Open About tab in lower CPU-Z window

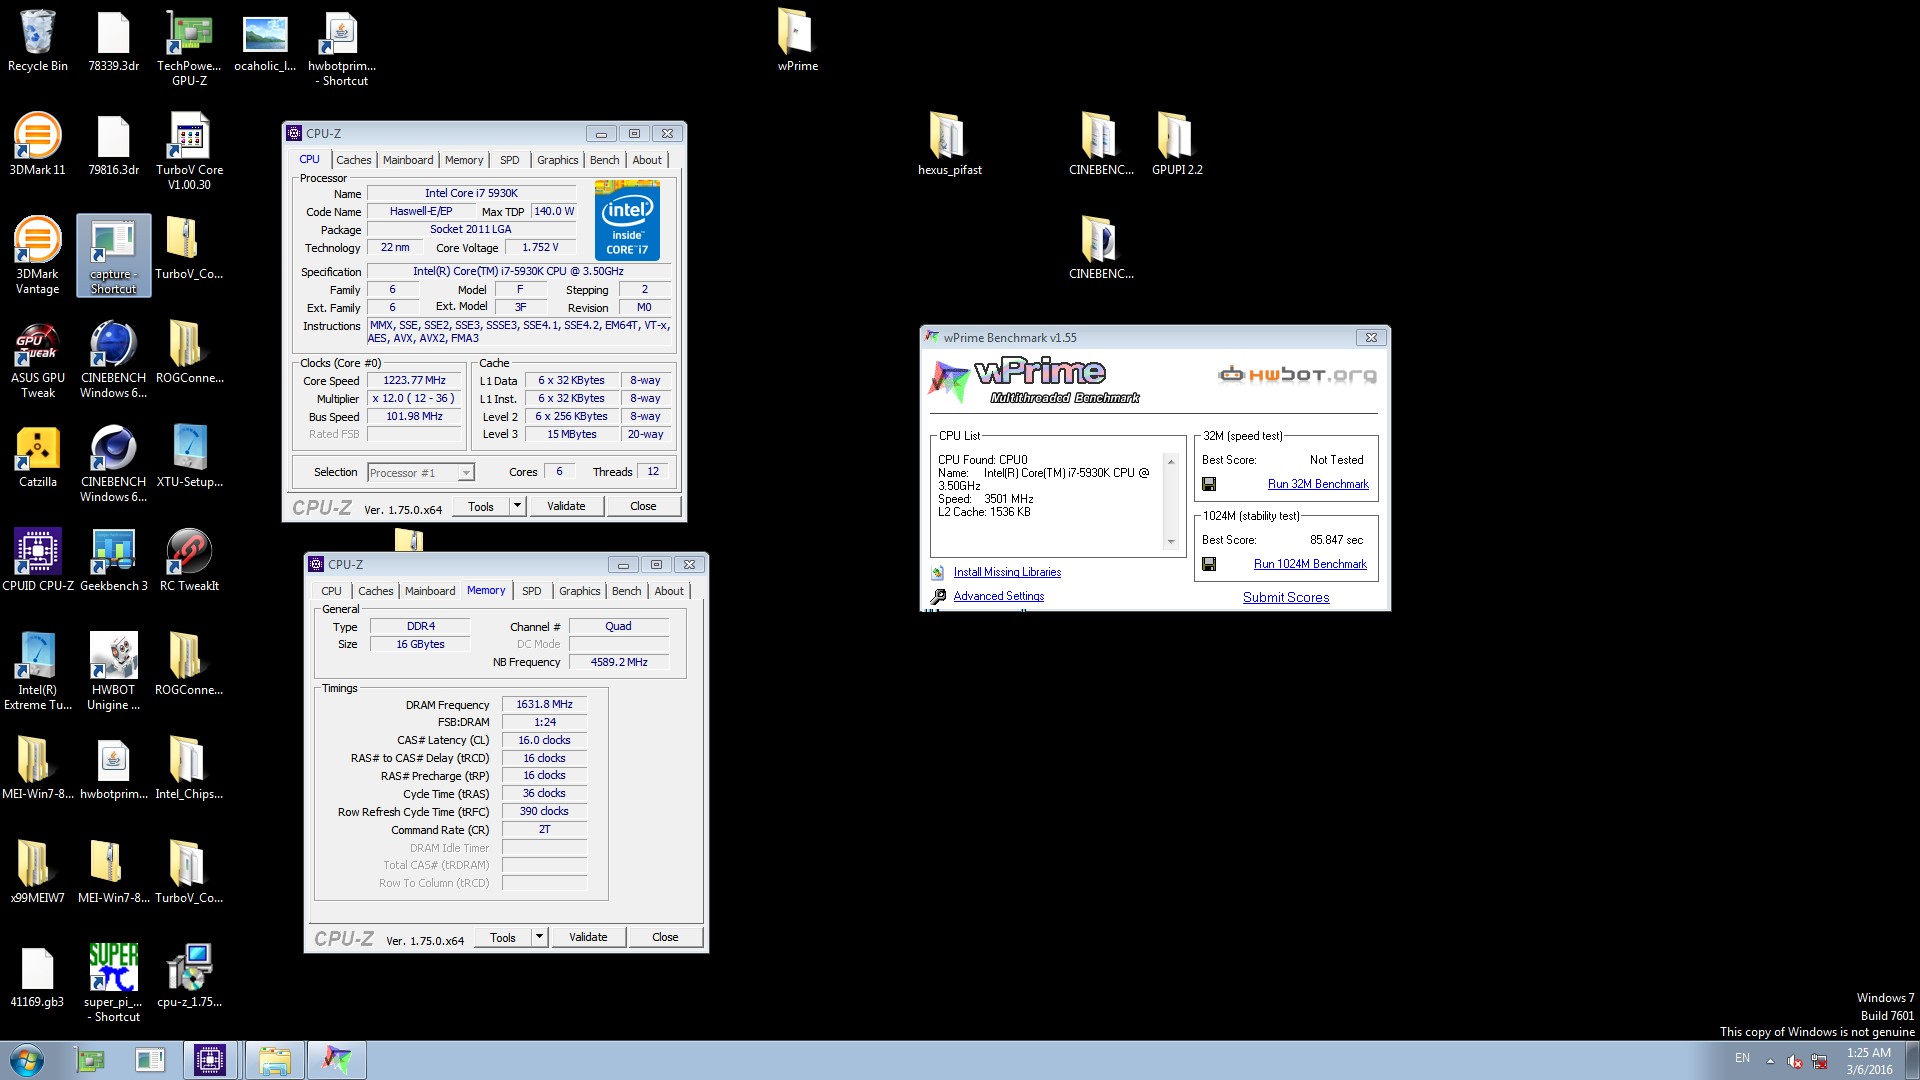point(669,591)
